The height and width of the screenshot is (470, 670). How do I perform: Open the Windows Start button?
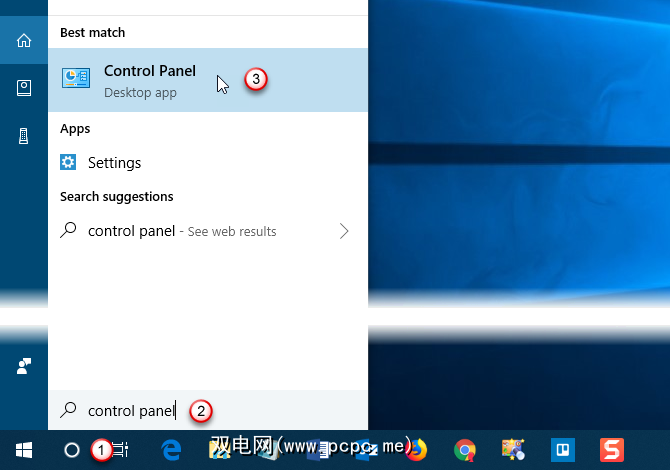click(24, 450)
